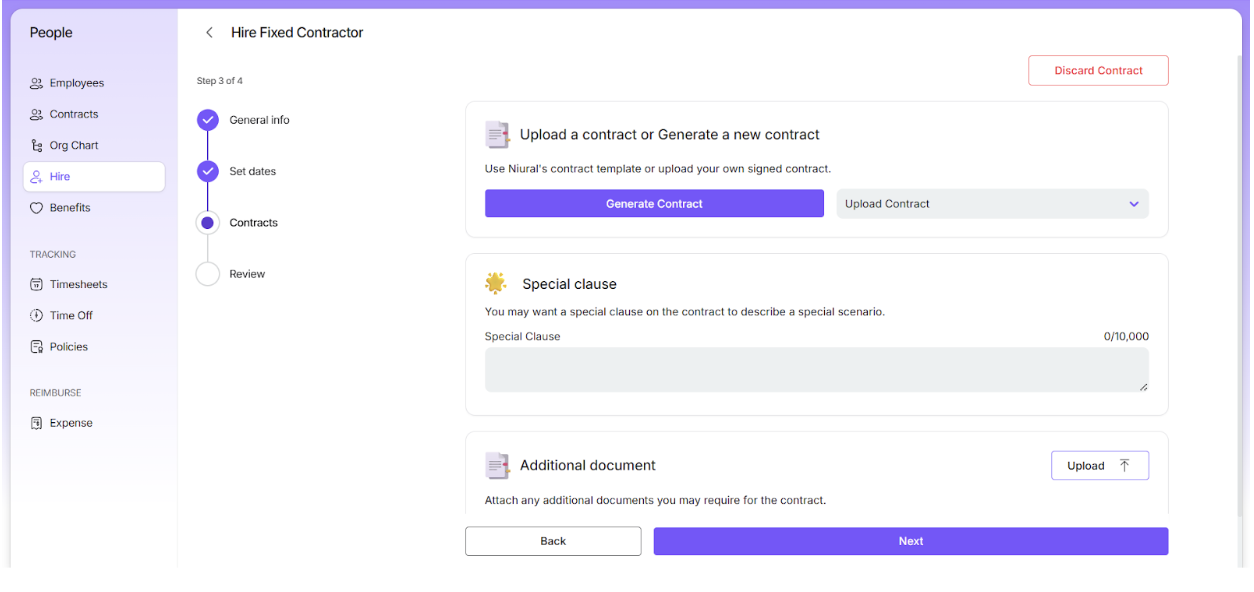The height and width of the screenshot is (592, 1254).
Task: Click the Discard Contract button
Action: 1098,71
